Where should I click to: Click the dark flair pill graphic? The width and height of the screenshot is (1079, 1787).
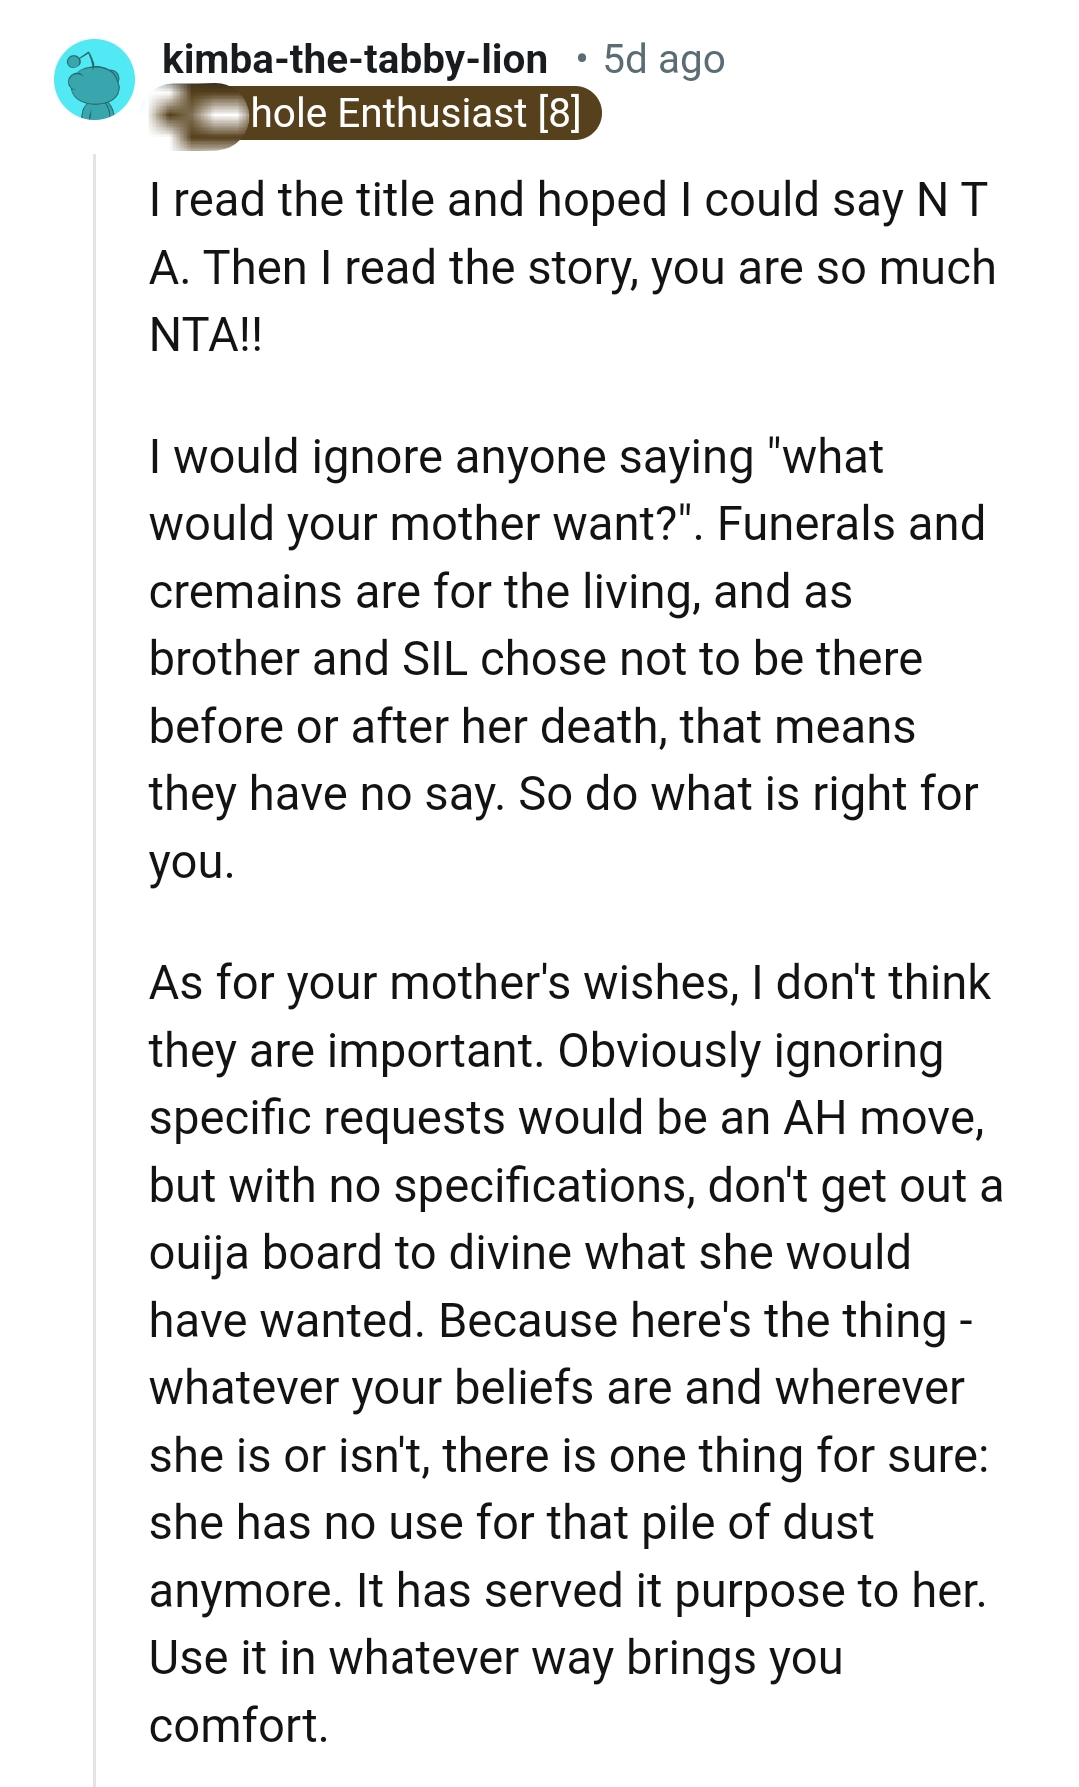pos(380,113)
